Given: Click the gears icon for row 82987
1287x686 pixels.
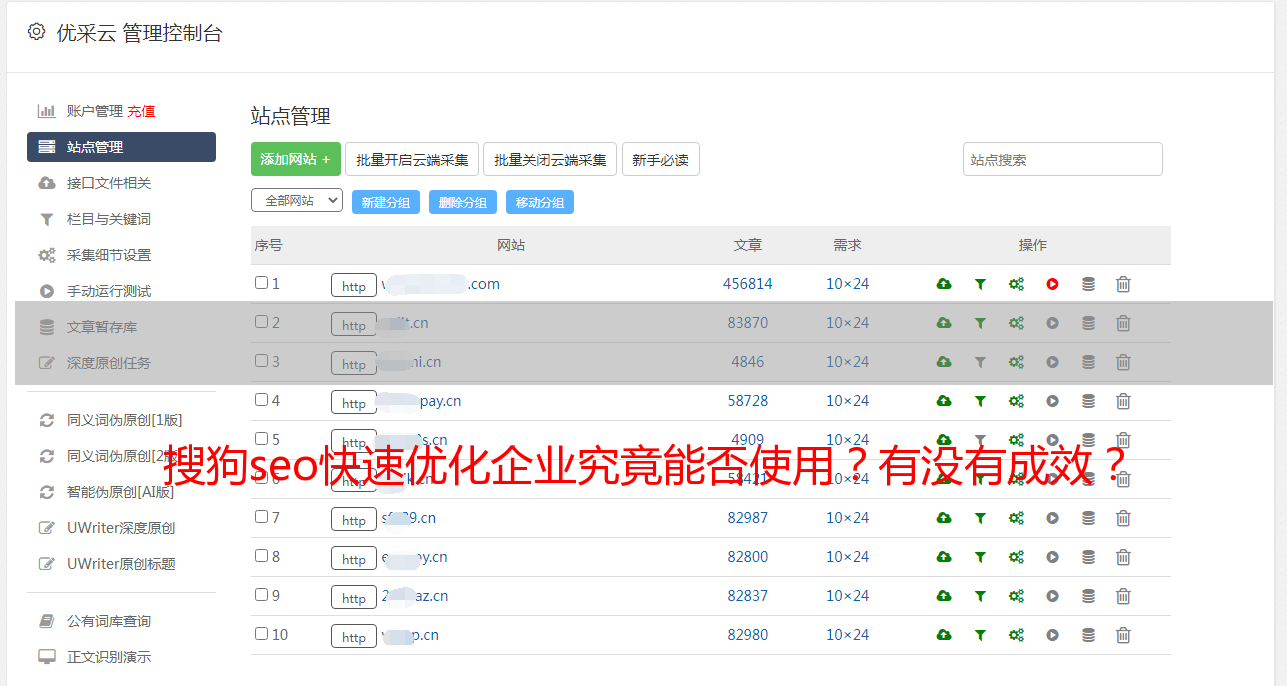Looking at the screenshot, I should pyautogui.click(x=1016, y=518).
